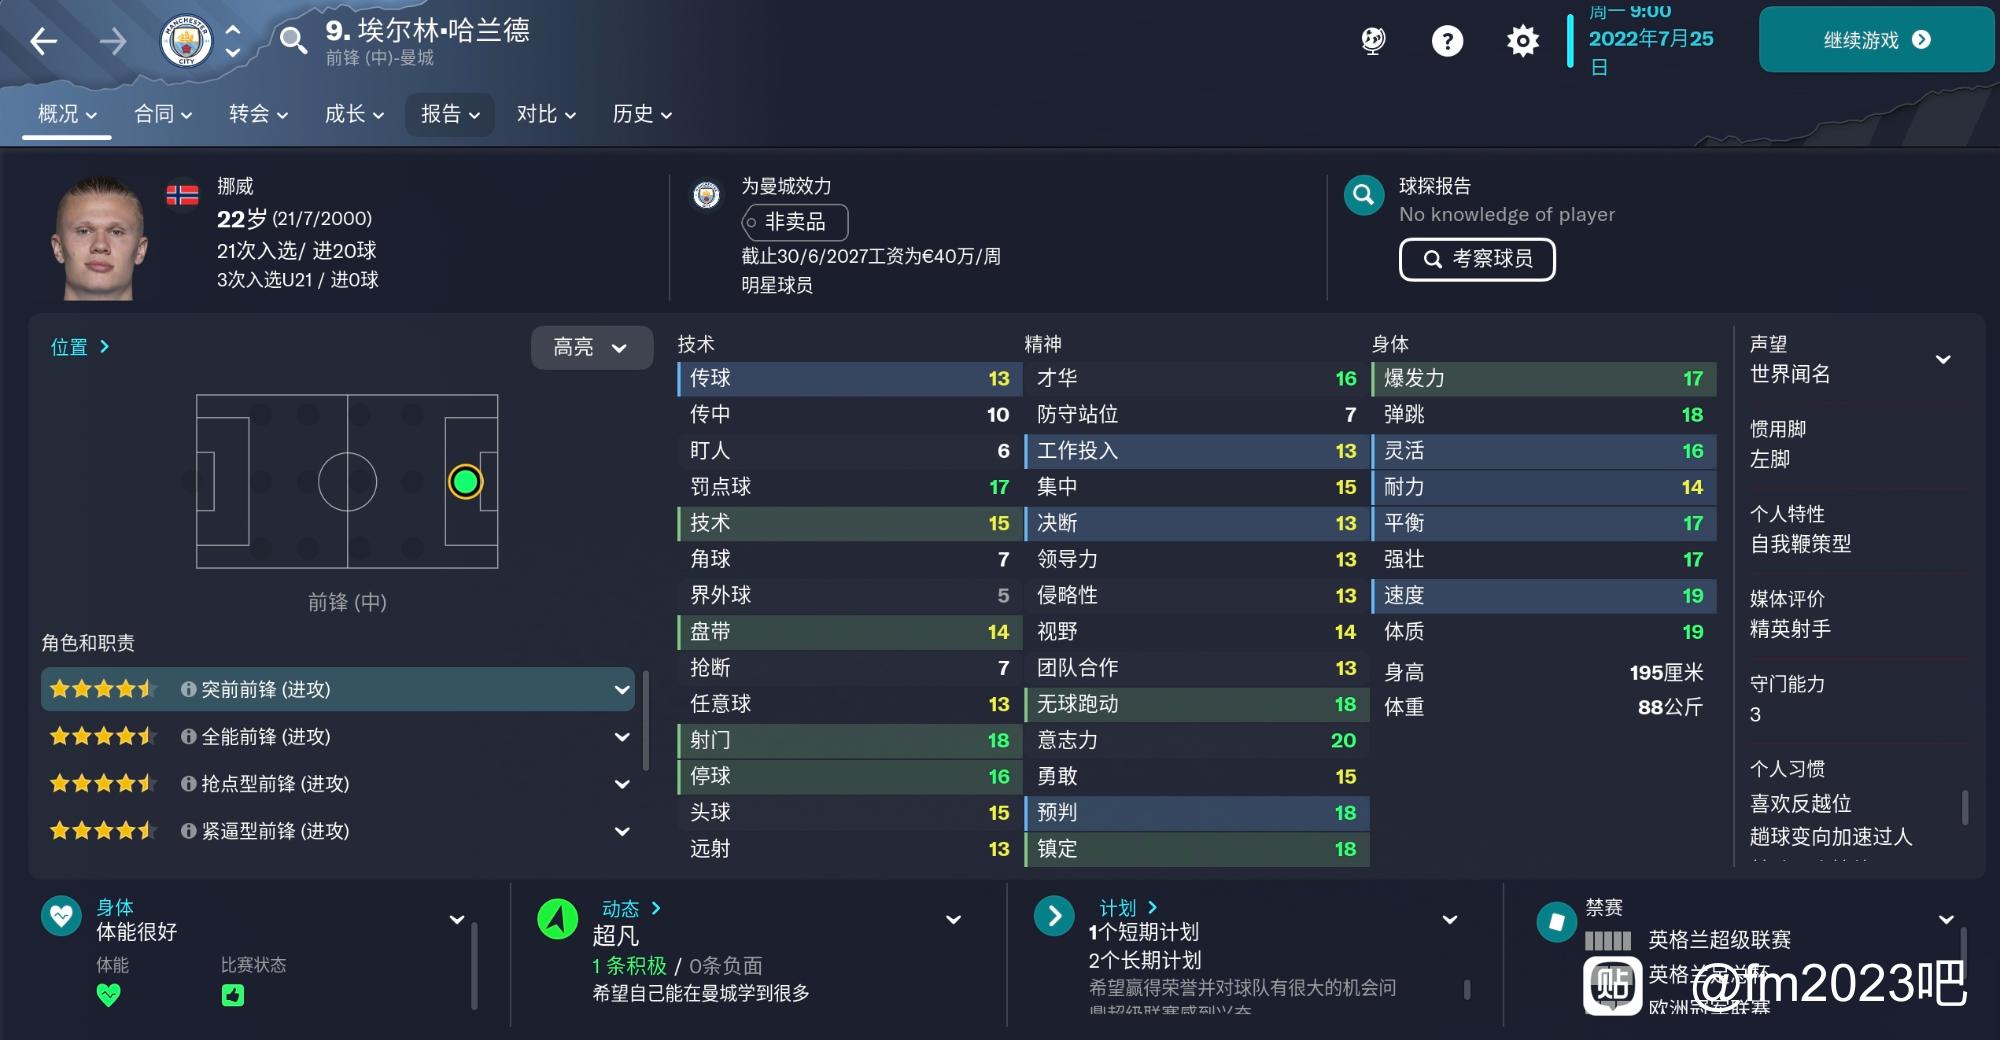Open the 转会 menu tab

pyautogui.click(x=258, y=114)
